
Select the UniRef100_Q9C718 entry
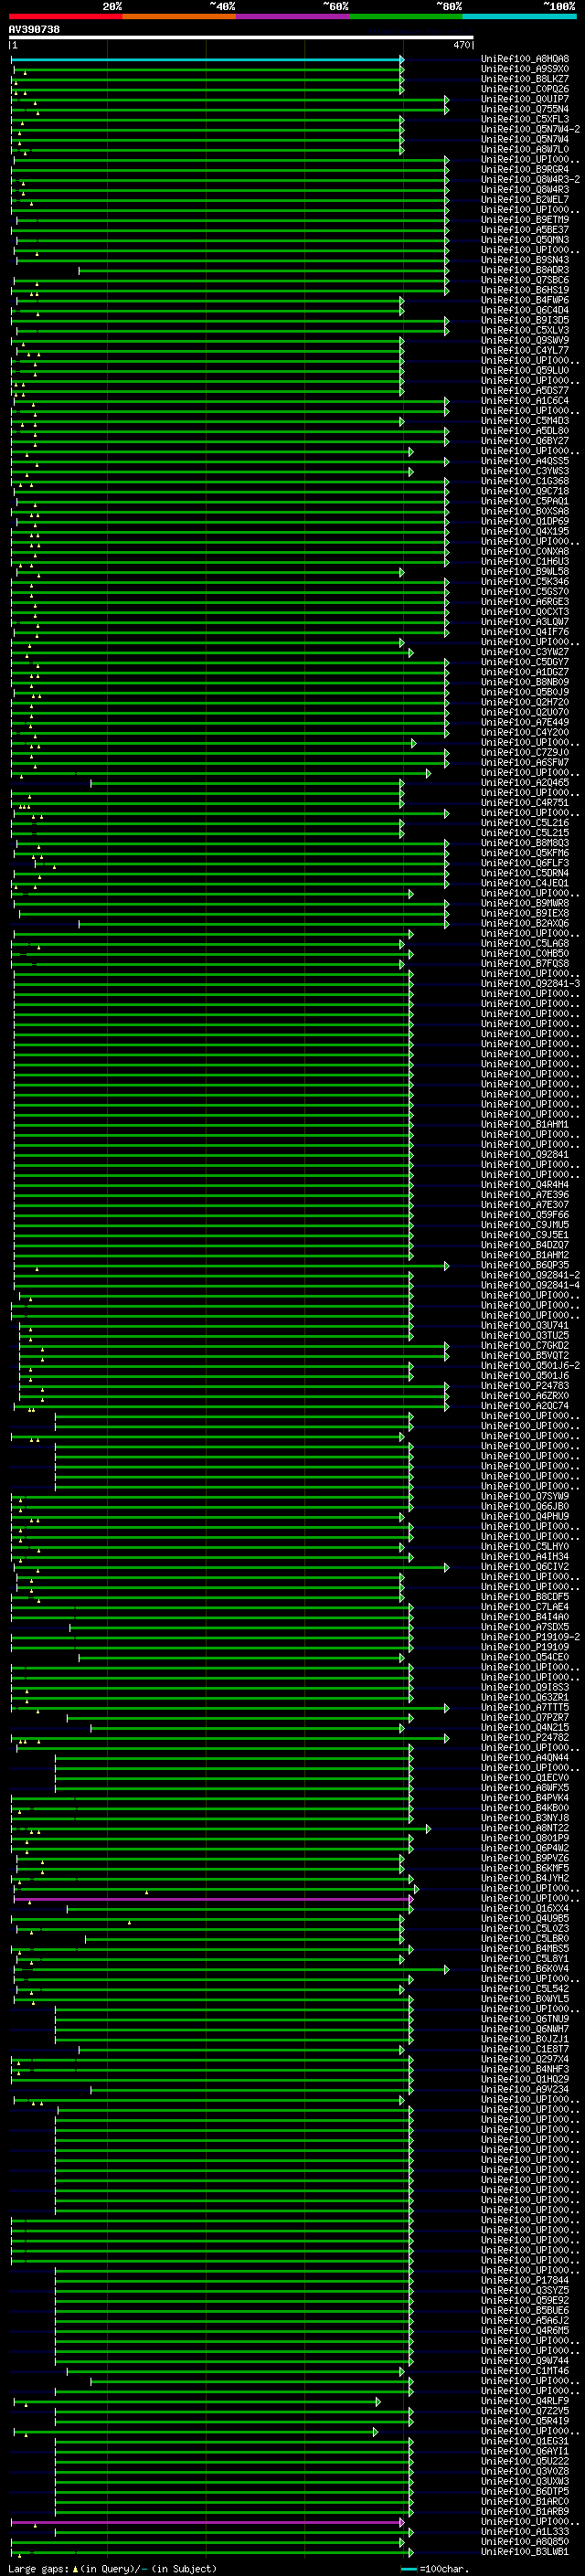(x=525, y=491)
